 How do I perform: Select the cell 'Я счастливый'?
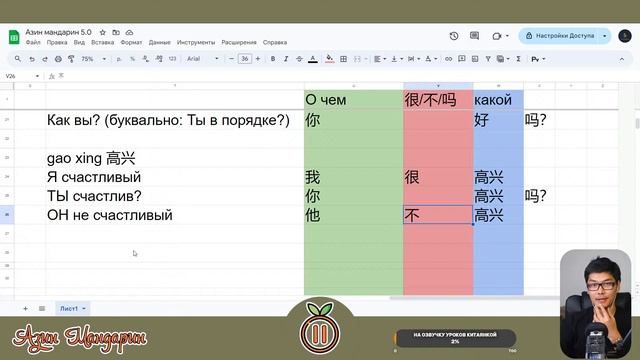pos(175,177)
